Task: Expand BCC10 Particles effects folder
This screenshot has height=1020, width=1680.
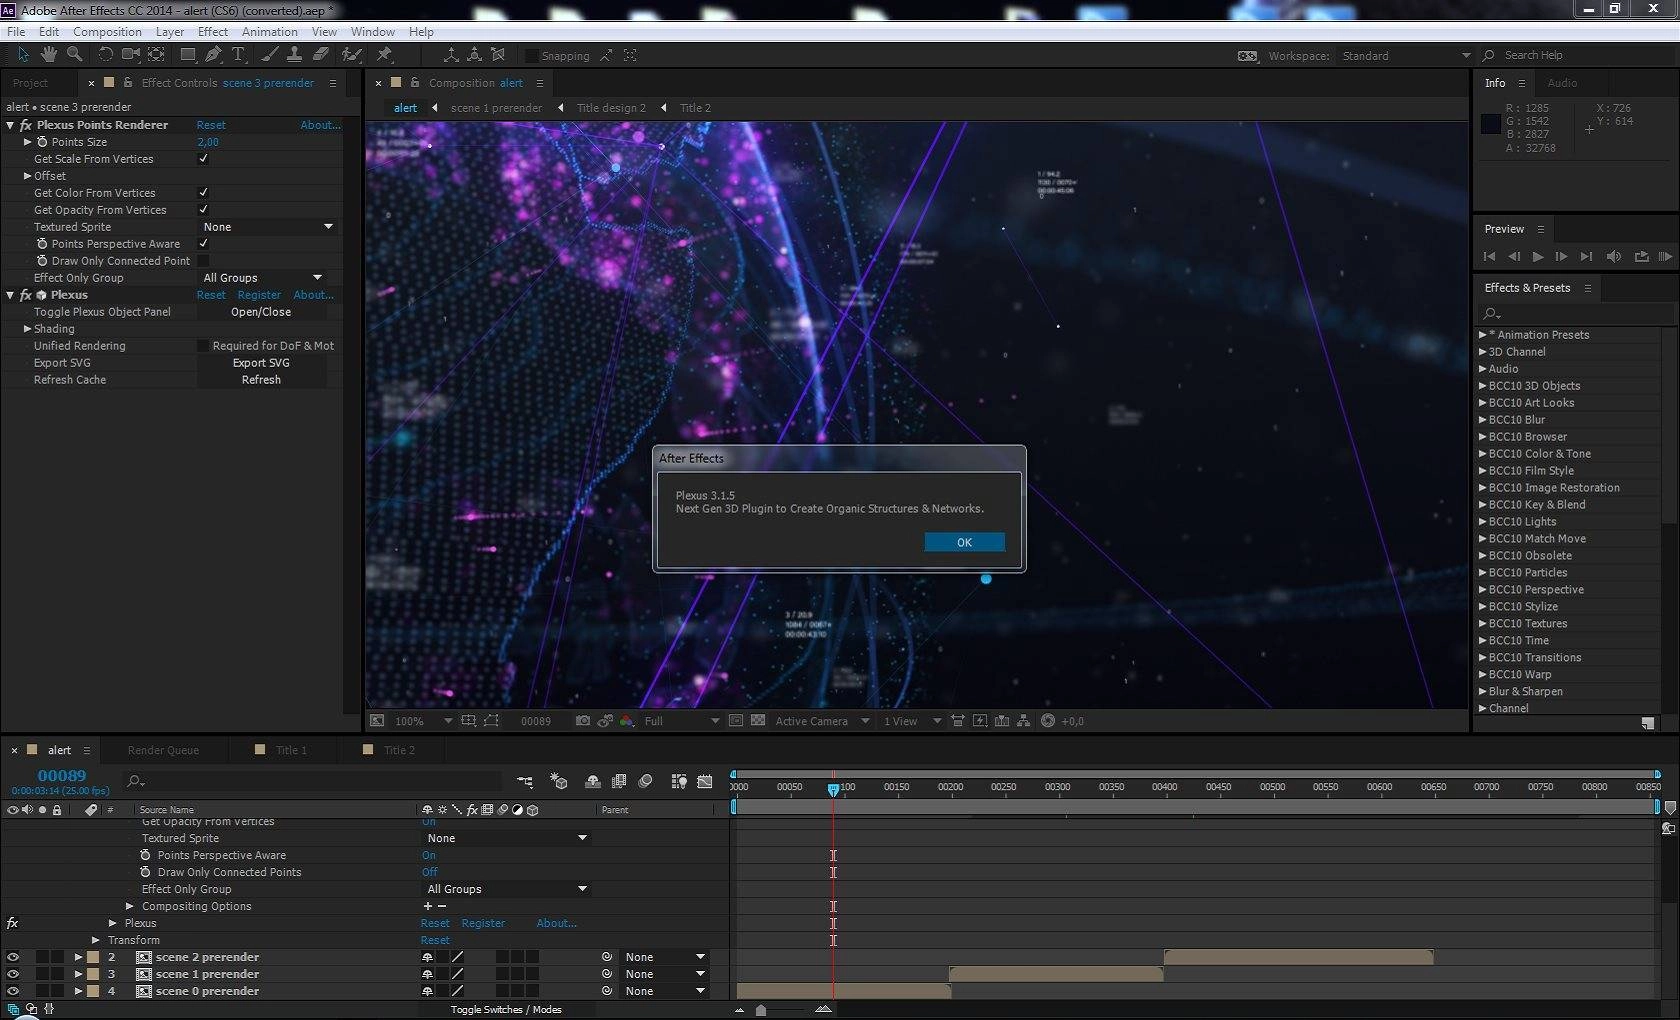Action: [1483, 572]
